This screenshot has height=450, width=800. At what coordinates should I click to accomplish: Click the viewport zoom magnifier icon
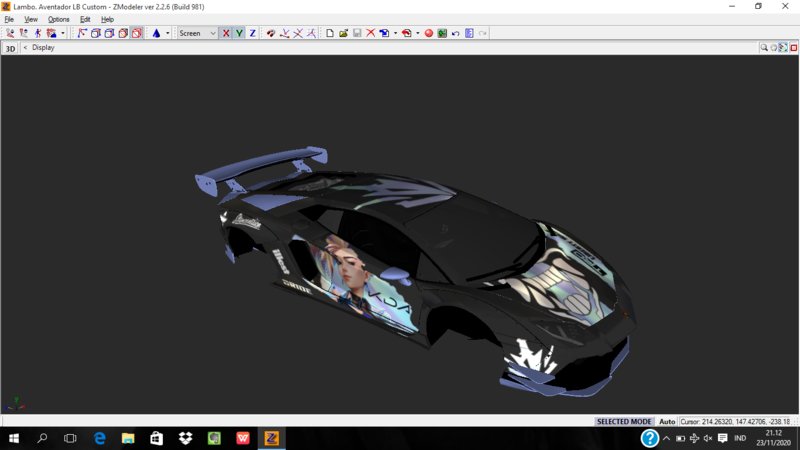point(764,47)
